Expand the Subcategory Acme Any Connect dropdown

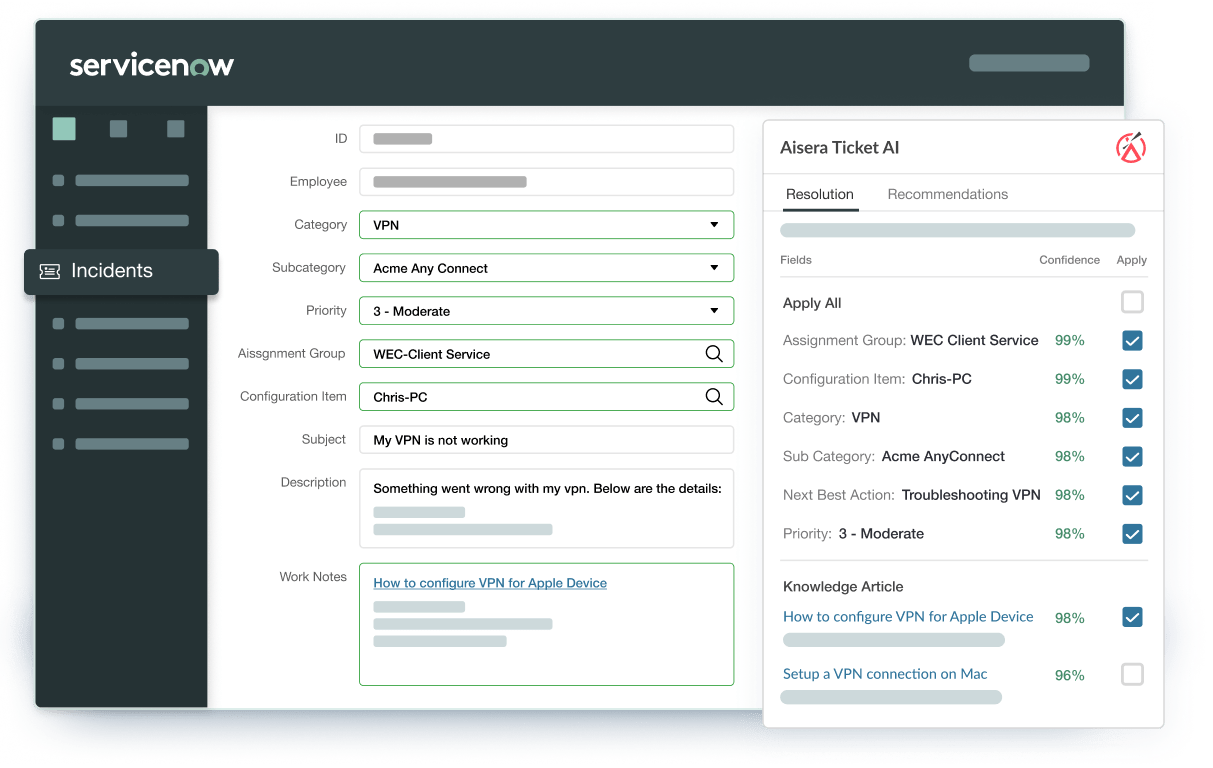(x=714, y=267)
